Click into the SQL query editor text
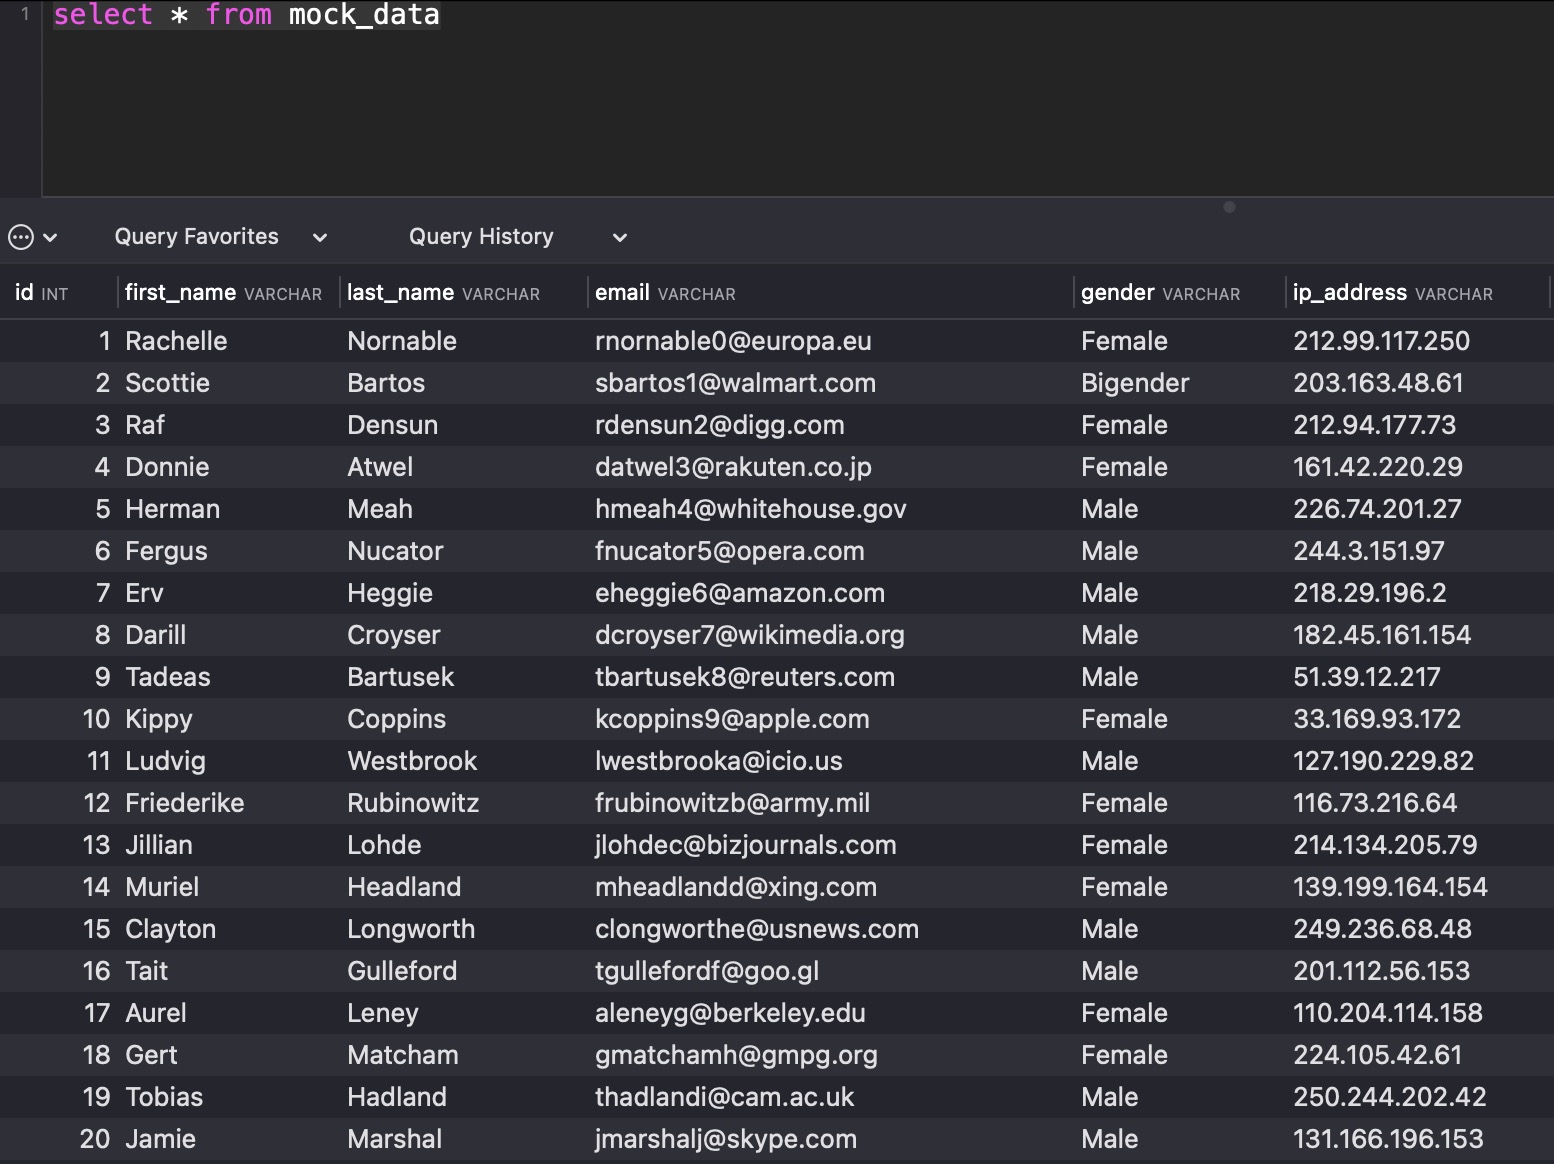Image resolution: width=1554 pixels, height=1164 pixels. (246, 15)
